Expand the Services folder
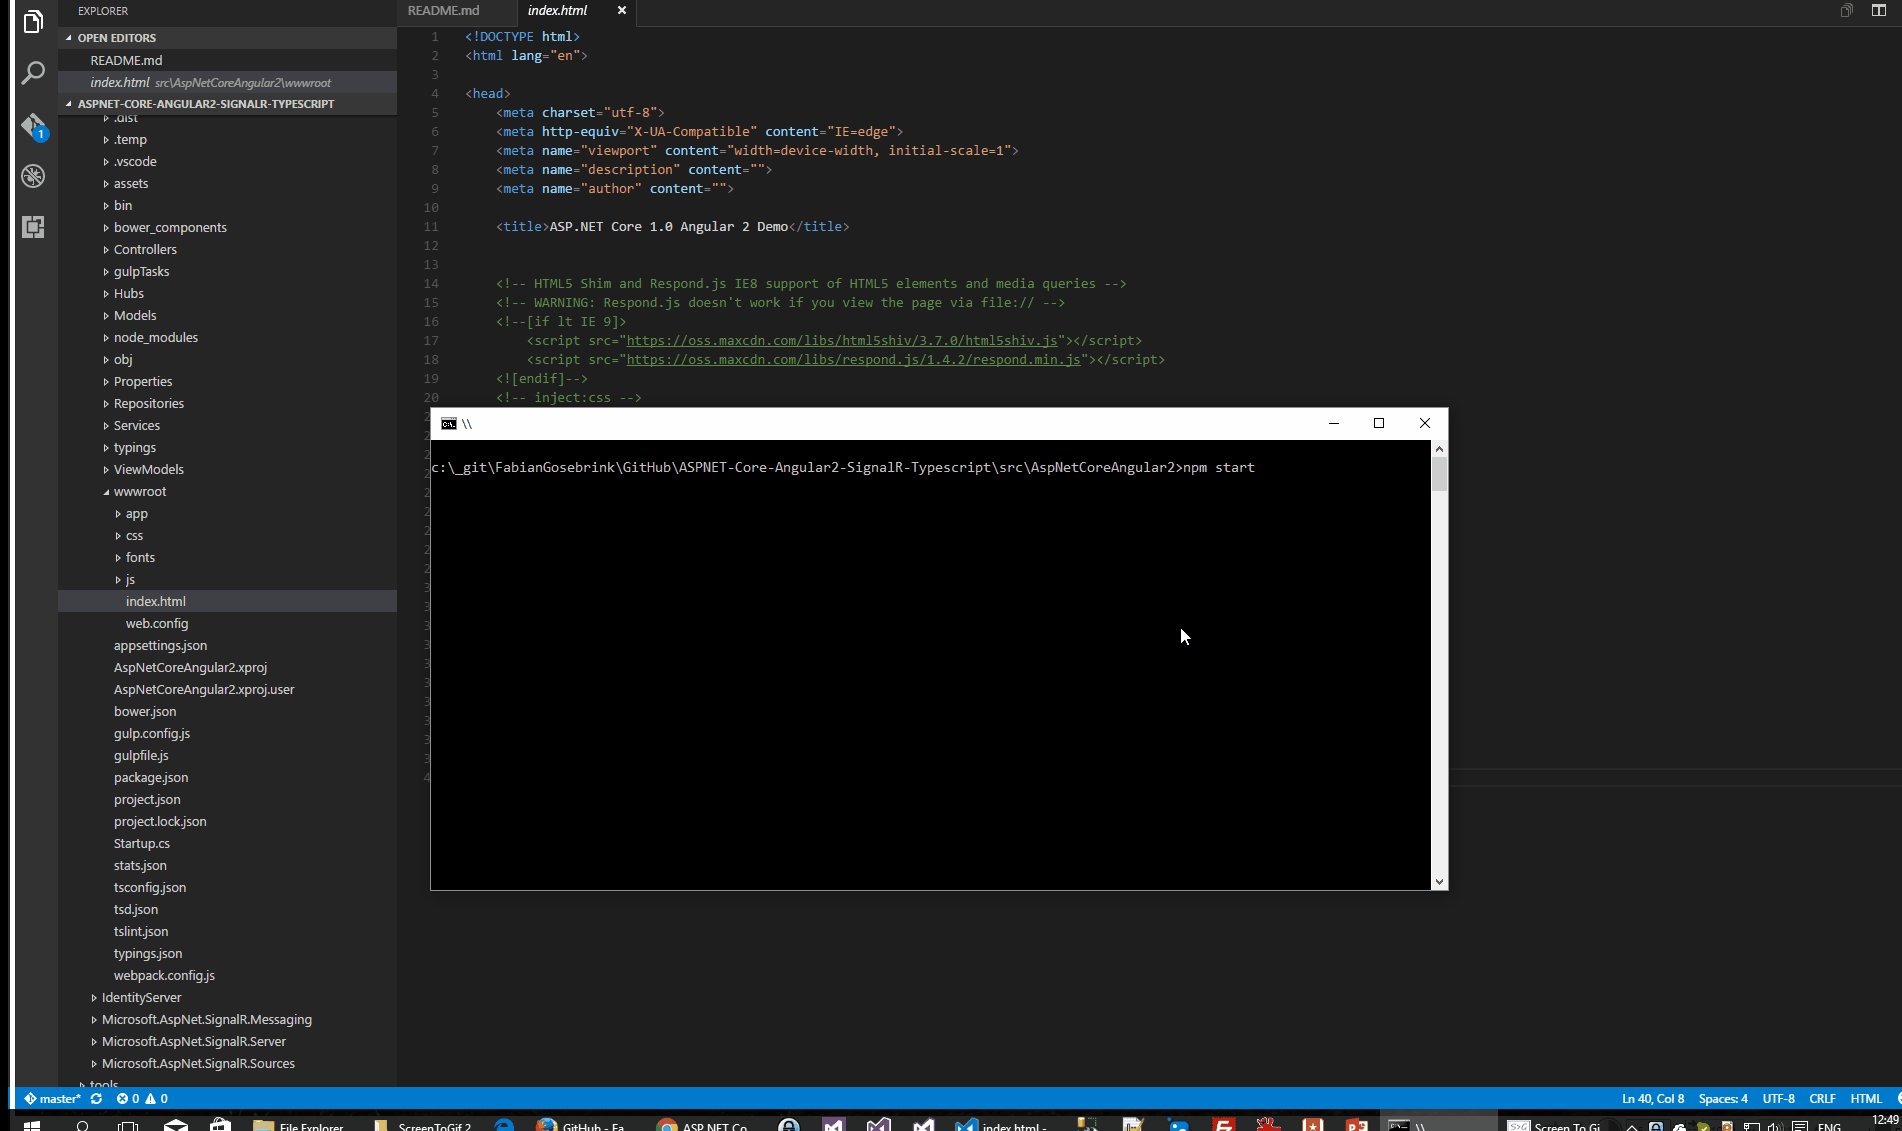Image resolution: width=1902 pixels, height=1131 pixels. click(227, 425)
